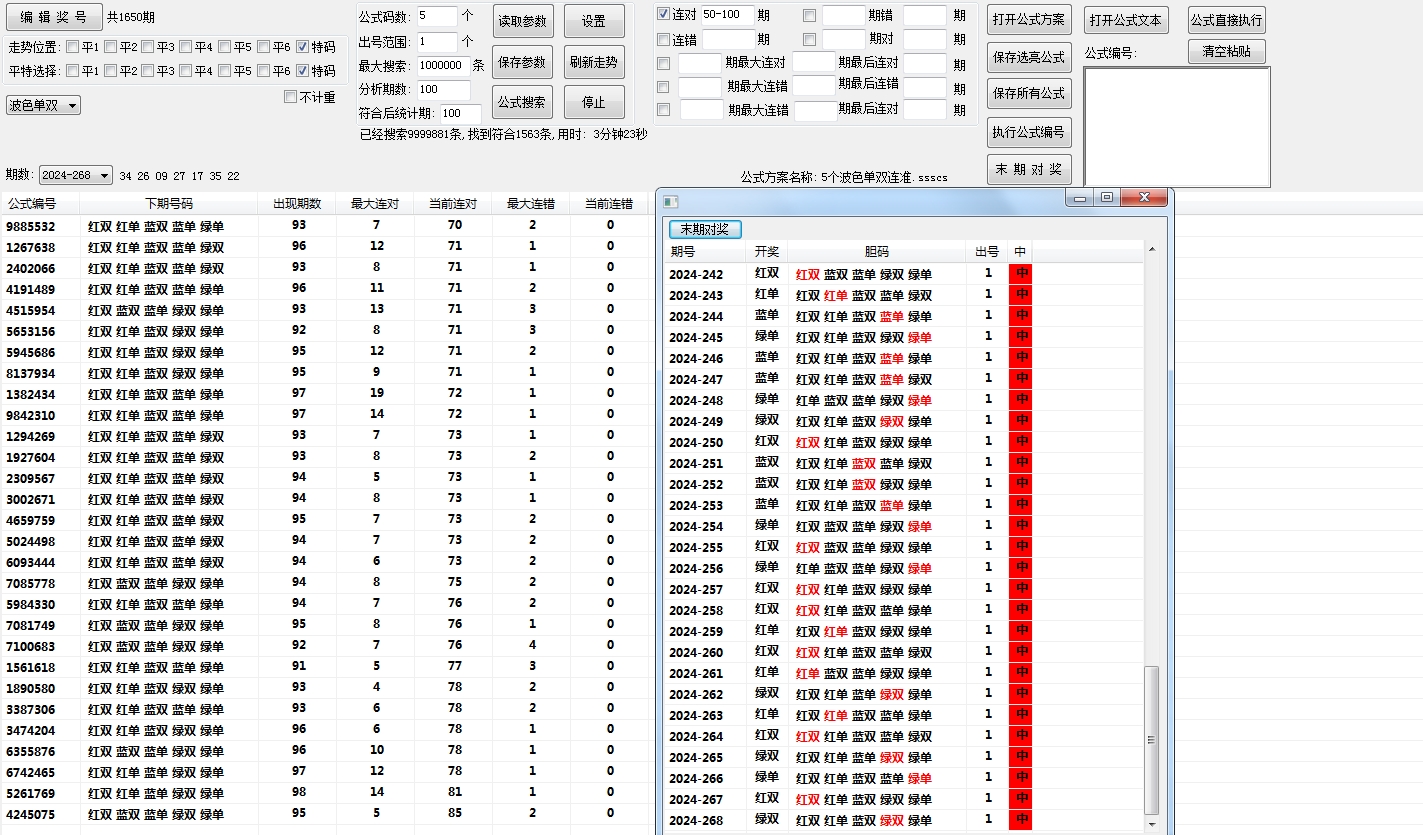Sort by the 最大连对 column header
The width and height of the screenshot is (1423, 835).
coord(375,204)
